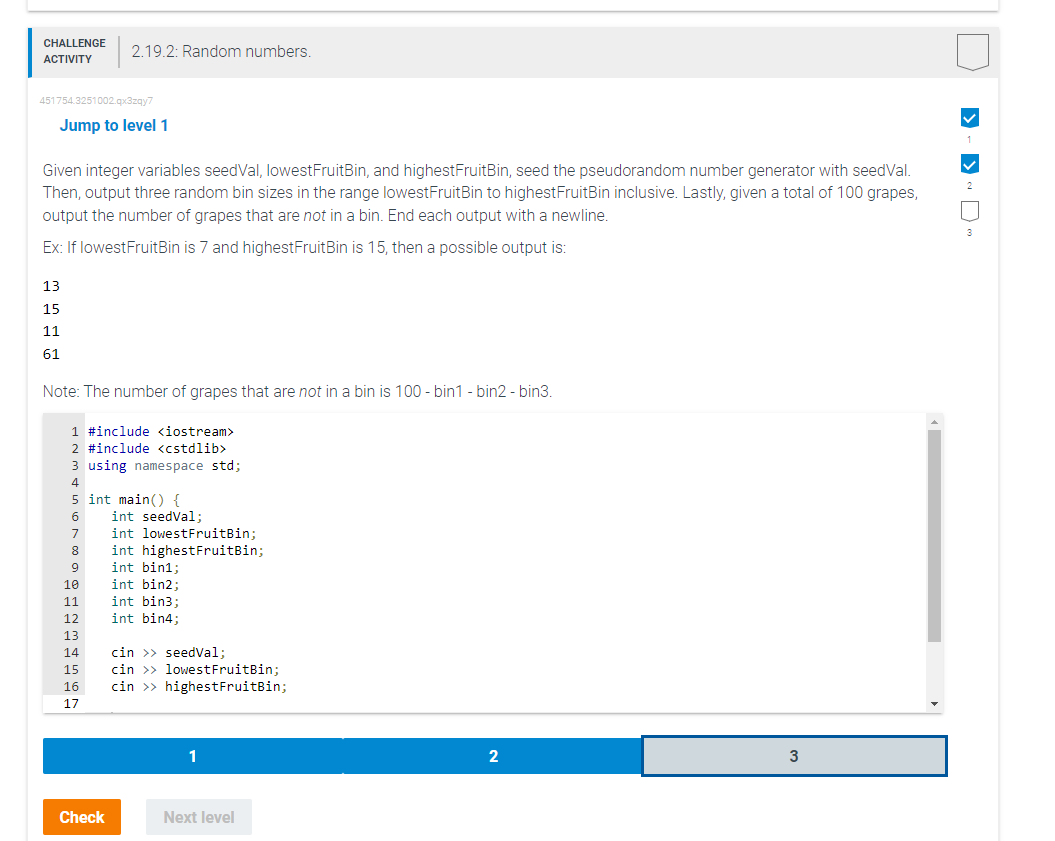The width and height of the screenshot is (1055, 841).
Task: Select the empty level 3 checkbox
Action: click(969, 210)
